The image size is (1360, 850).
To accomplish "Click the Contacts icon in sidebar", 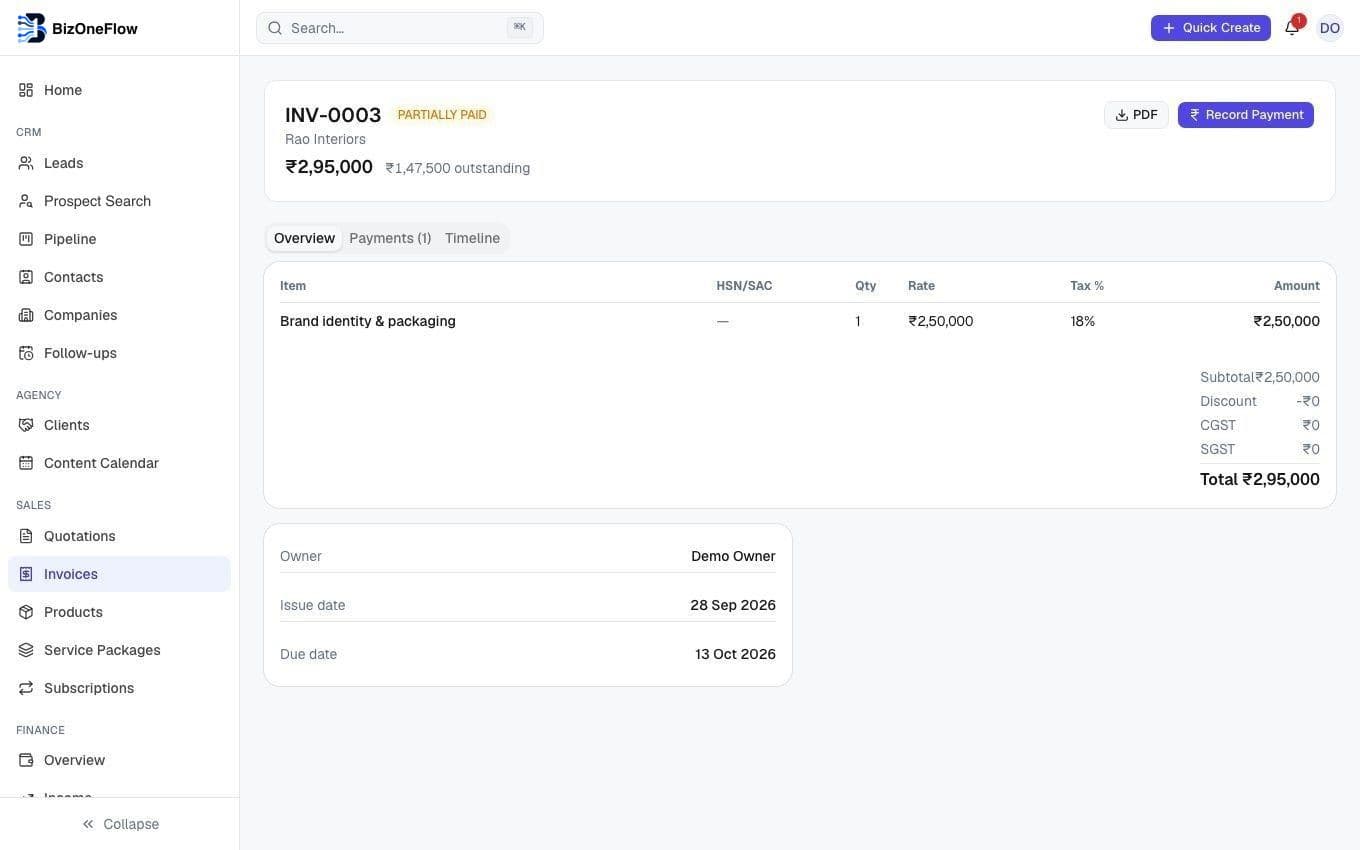I will pos(26,277).
